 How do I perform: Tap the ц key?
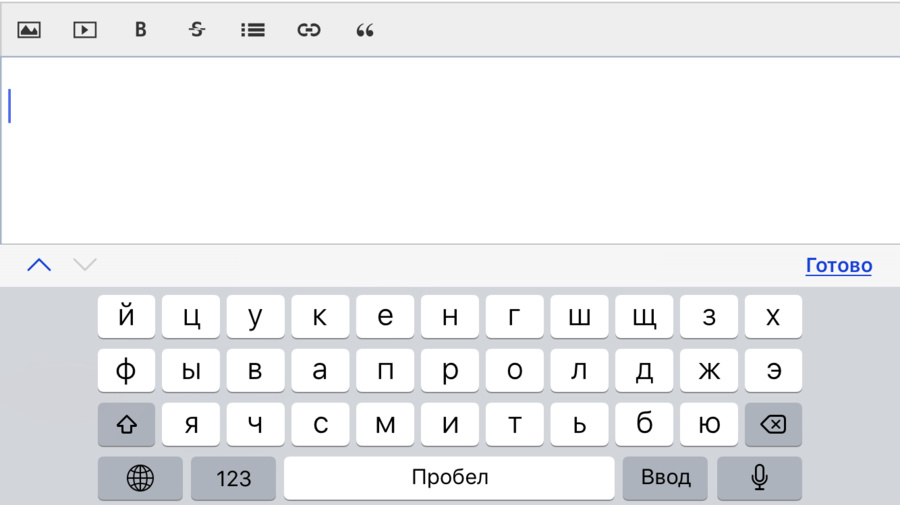pyautogui.click(x=191, y=316)
